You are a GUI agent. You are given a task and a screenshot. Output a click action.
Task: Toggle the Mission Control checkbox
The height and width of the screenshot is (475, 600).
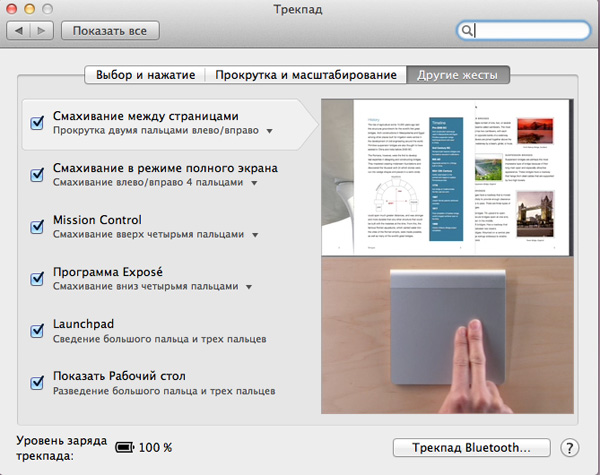(x=37, y=227)
